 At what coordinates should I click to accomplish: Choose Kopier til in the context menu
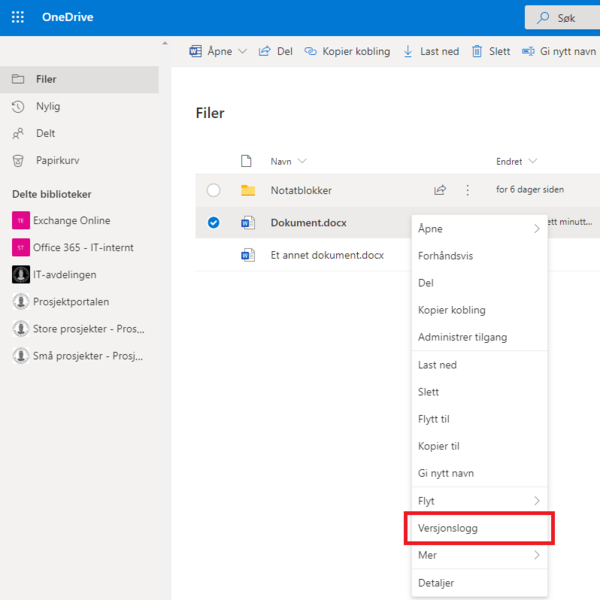pos(480,447)
